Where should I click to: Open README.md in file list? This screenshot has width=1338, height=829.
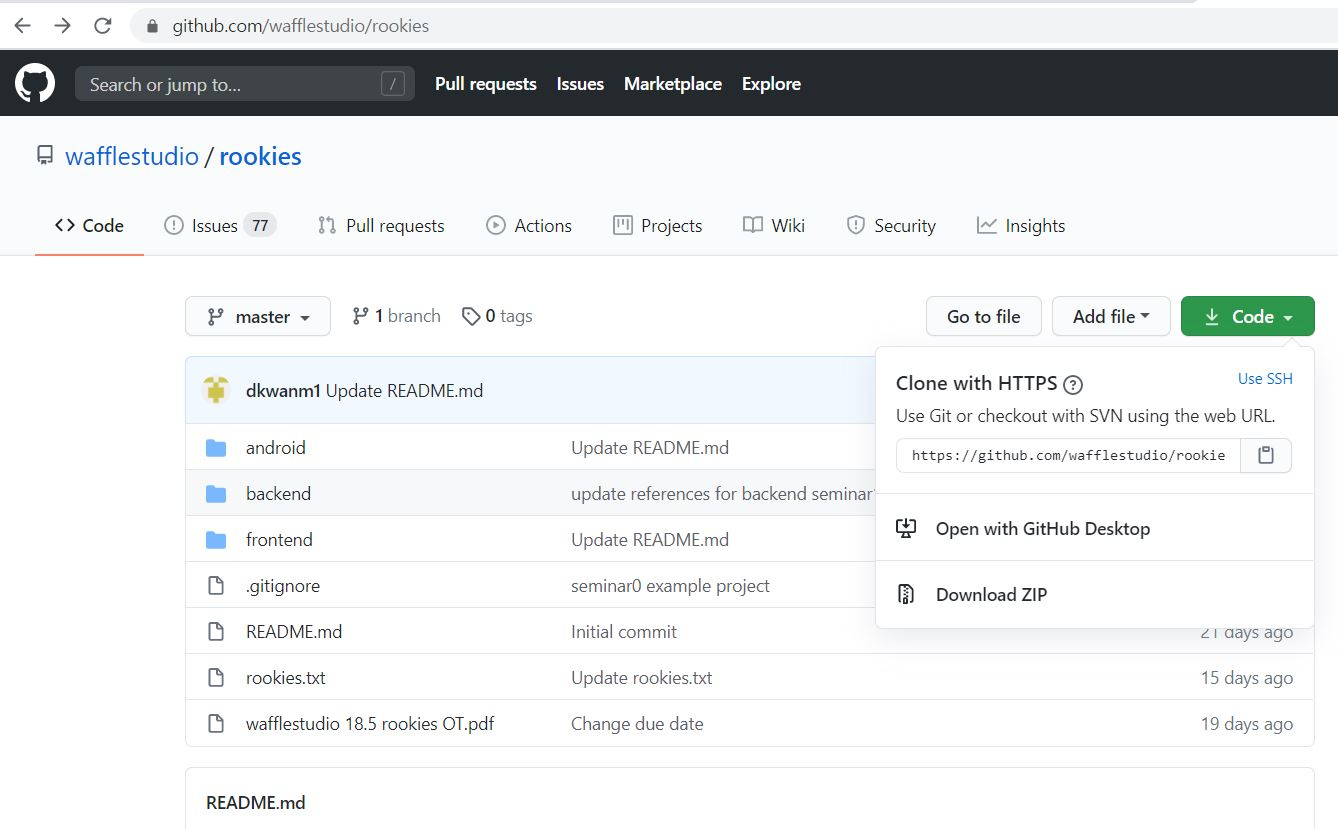click(x=294, y=632)
